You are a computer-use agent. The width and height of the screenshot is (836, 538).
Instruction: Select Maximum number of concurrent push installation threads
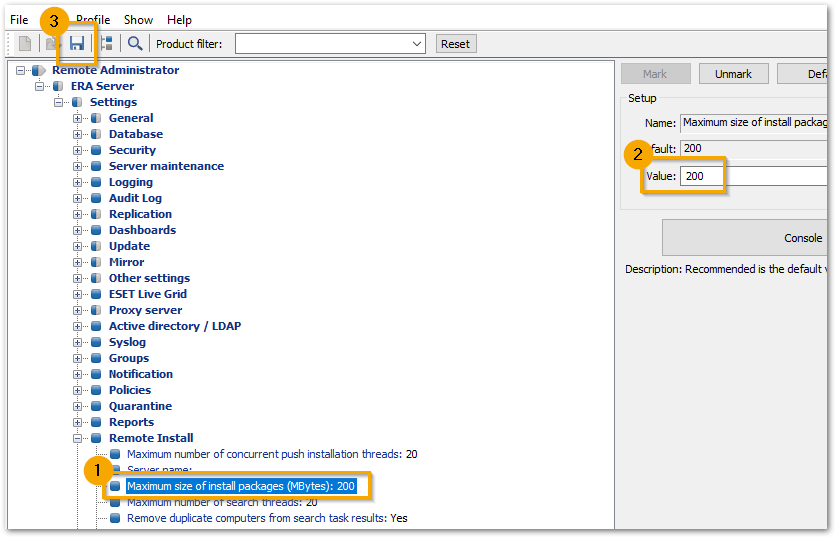click(x=272, y=454)
